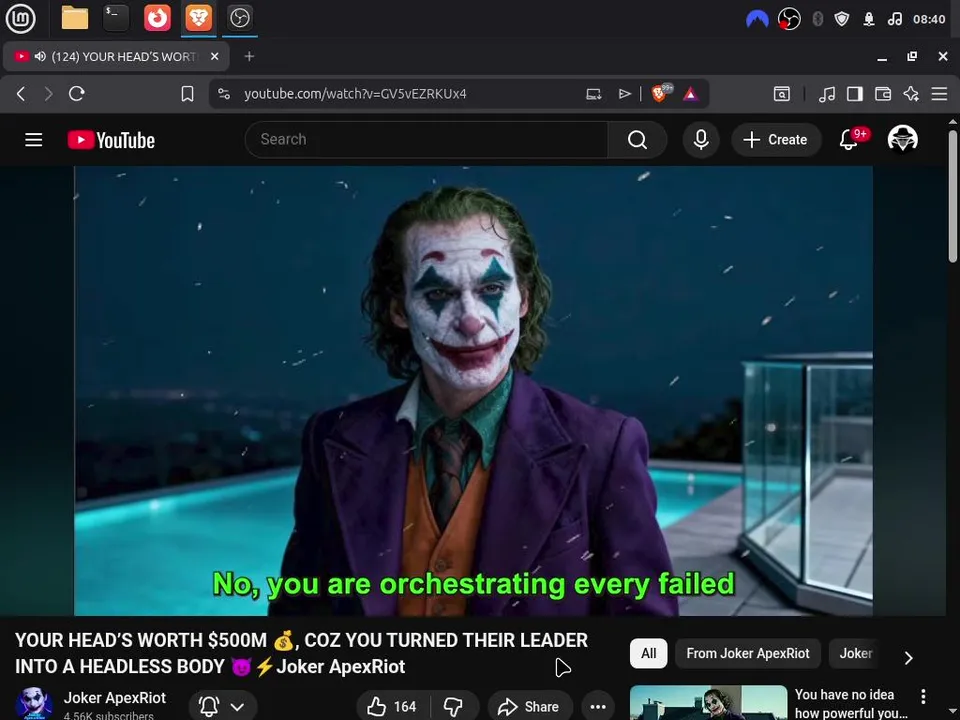Open the music note sound applet

pyautogui.click(x=894, y=19)
